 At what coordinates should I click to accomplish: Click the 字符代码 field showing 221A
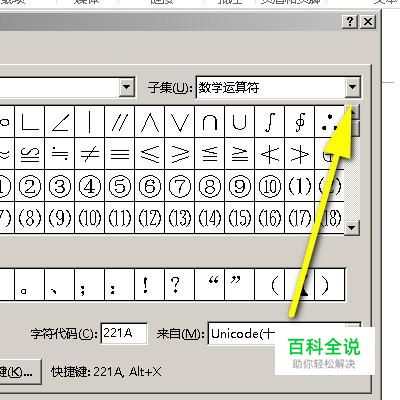point(124,333)
